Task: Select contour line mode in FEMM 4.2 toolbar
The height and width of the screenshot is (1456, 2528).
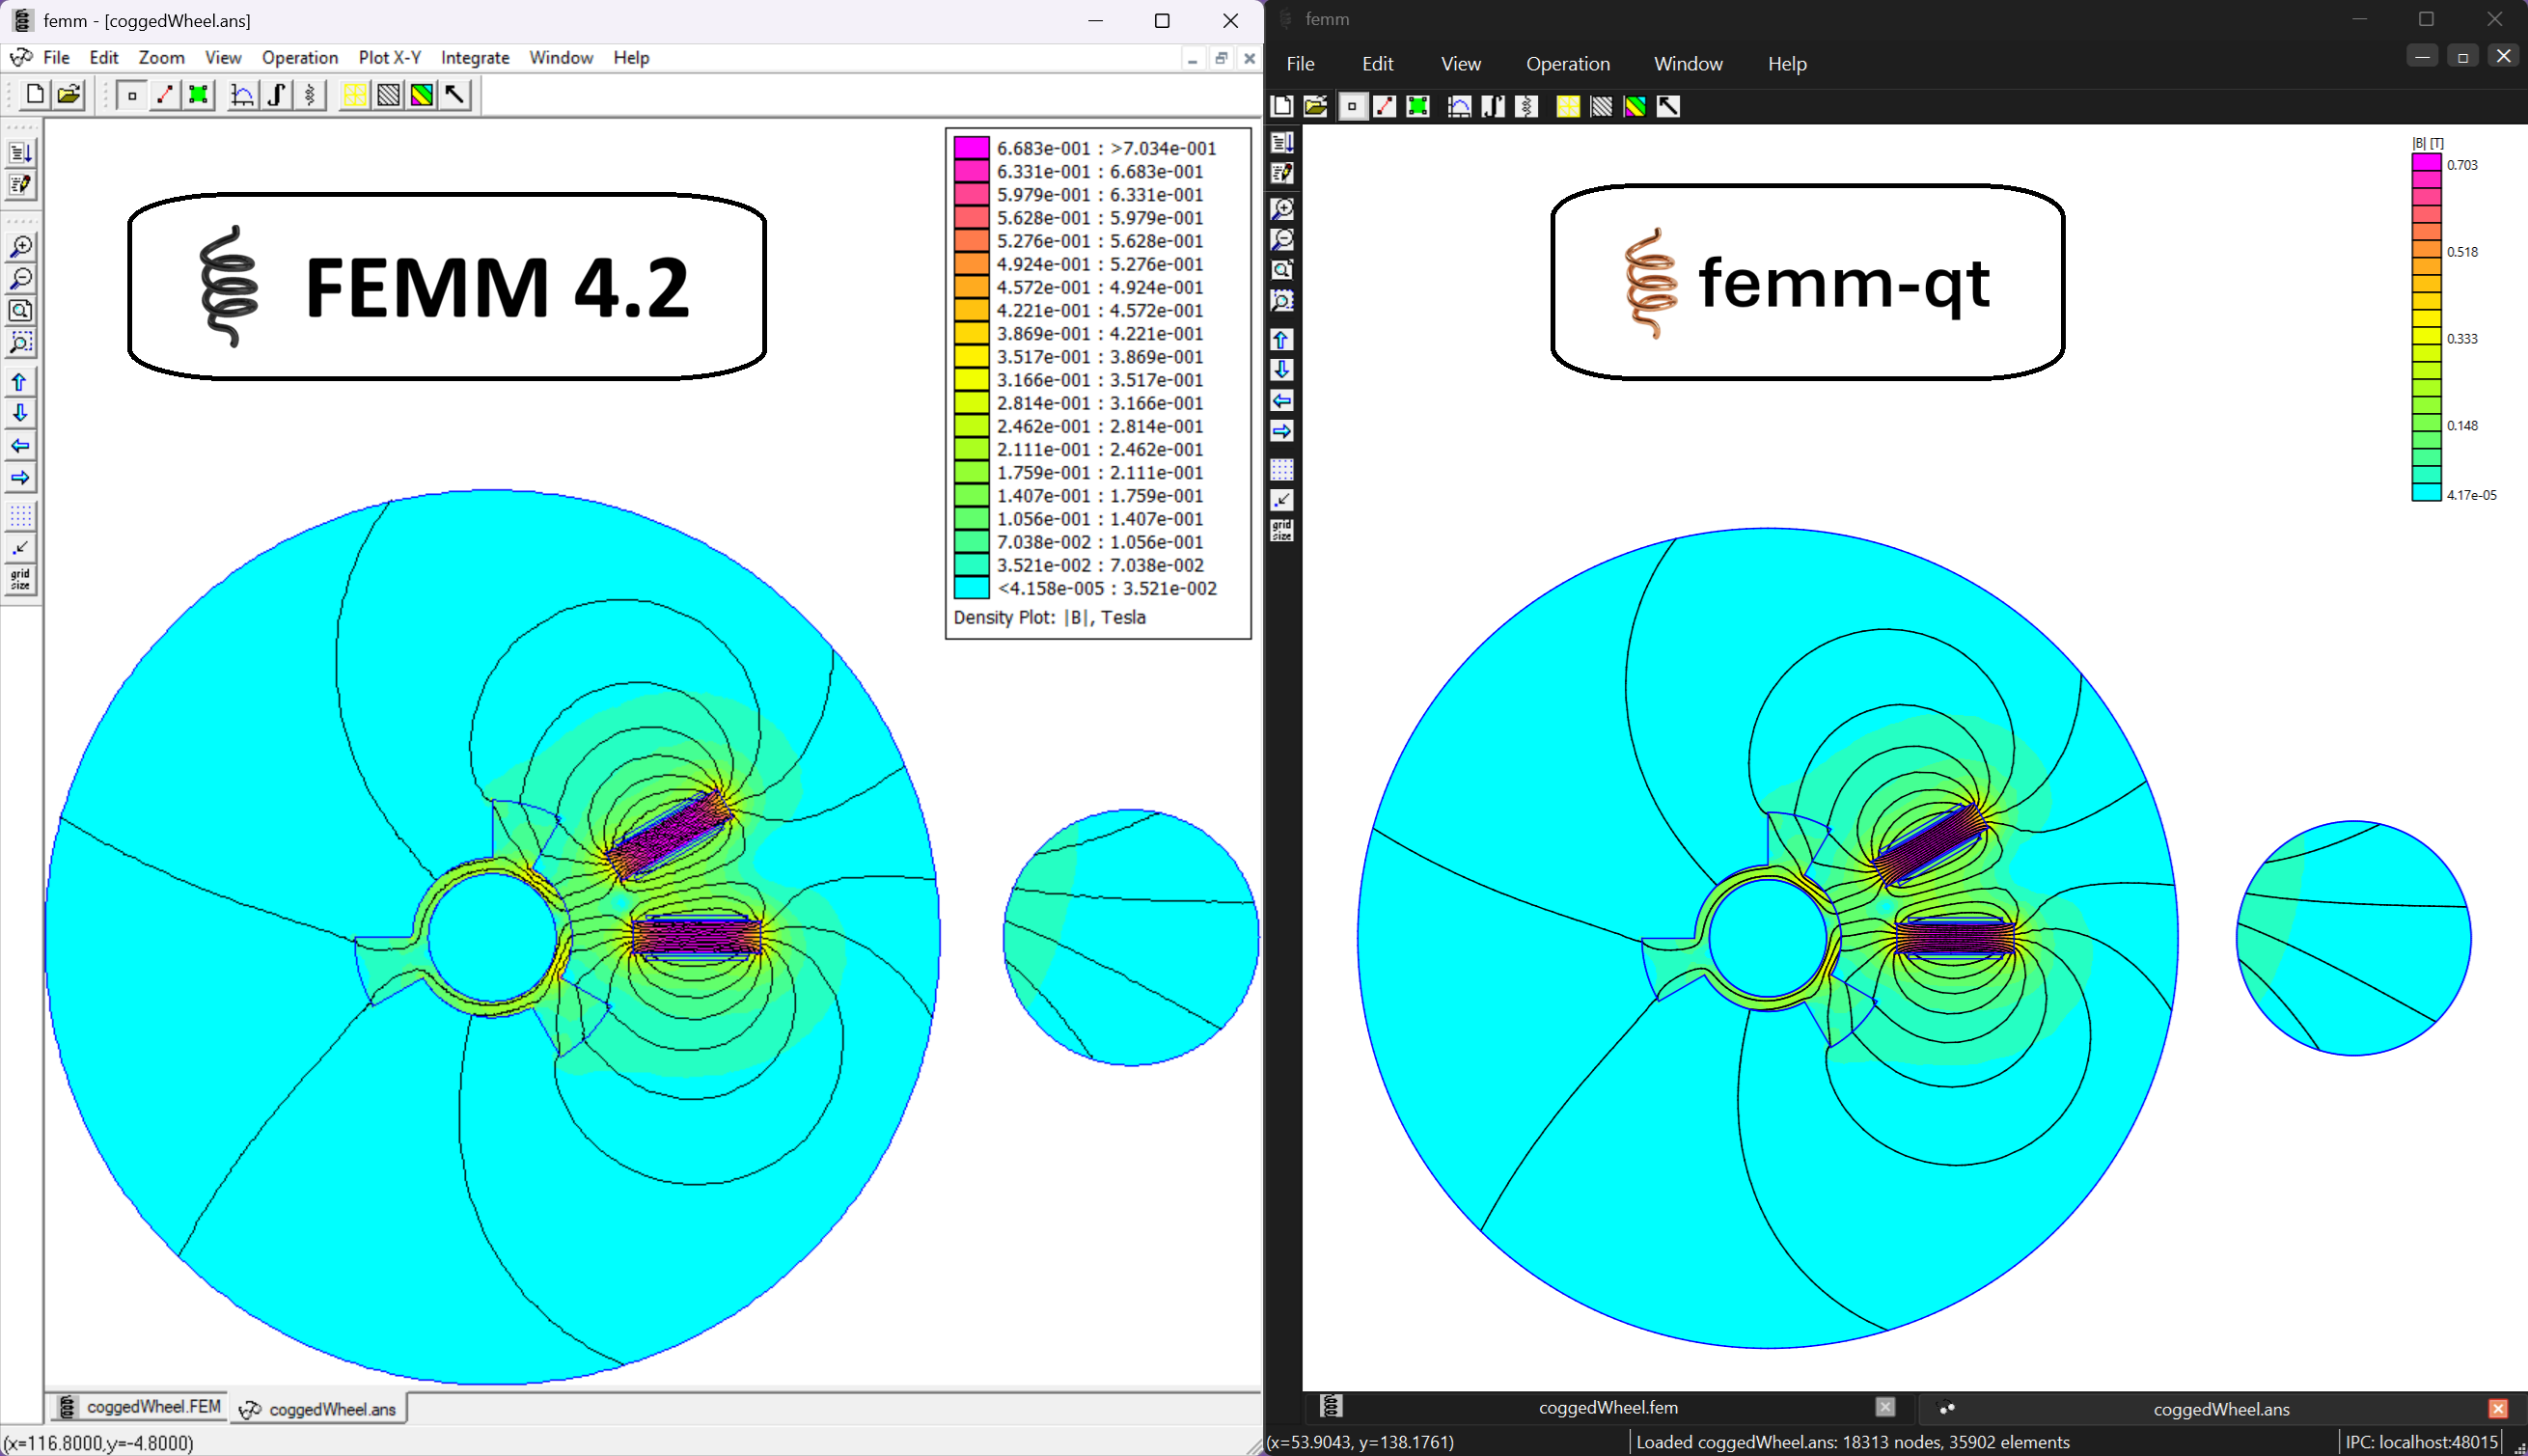Action: [165, 95]
